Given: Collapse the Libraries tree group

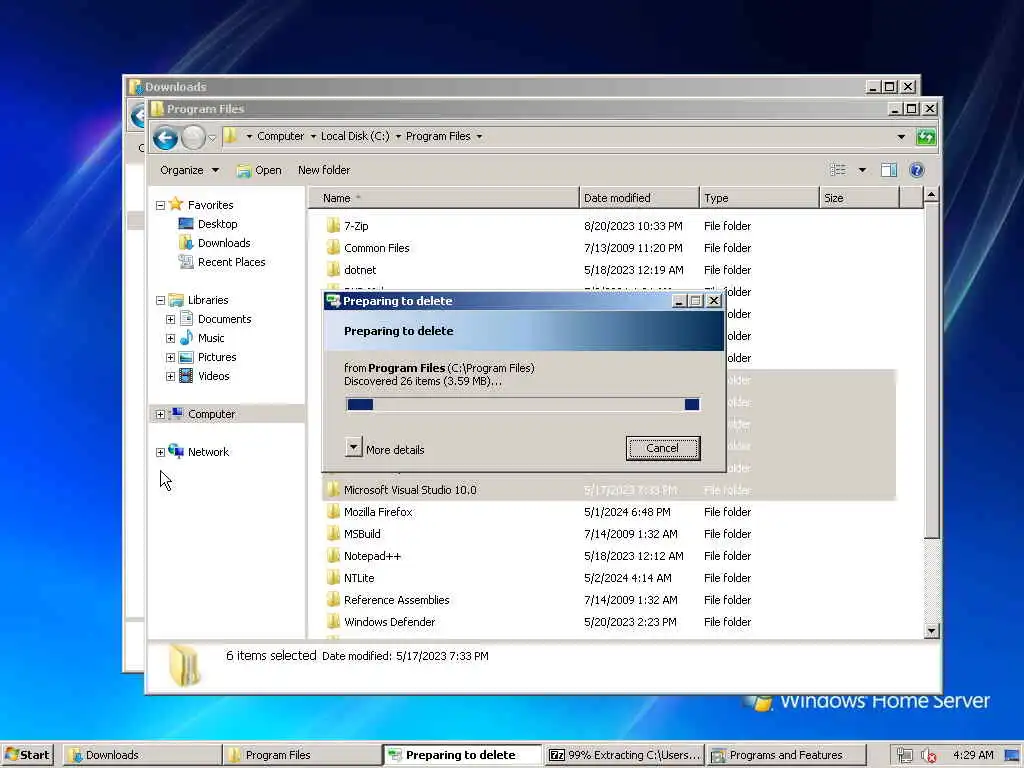Looking at the screenshot, I should point(161,301).
